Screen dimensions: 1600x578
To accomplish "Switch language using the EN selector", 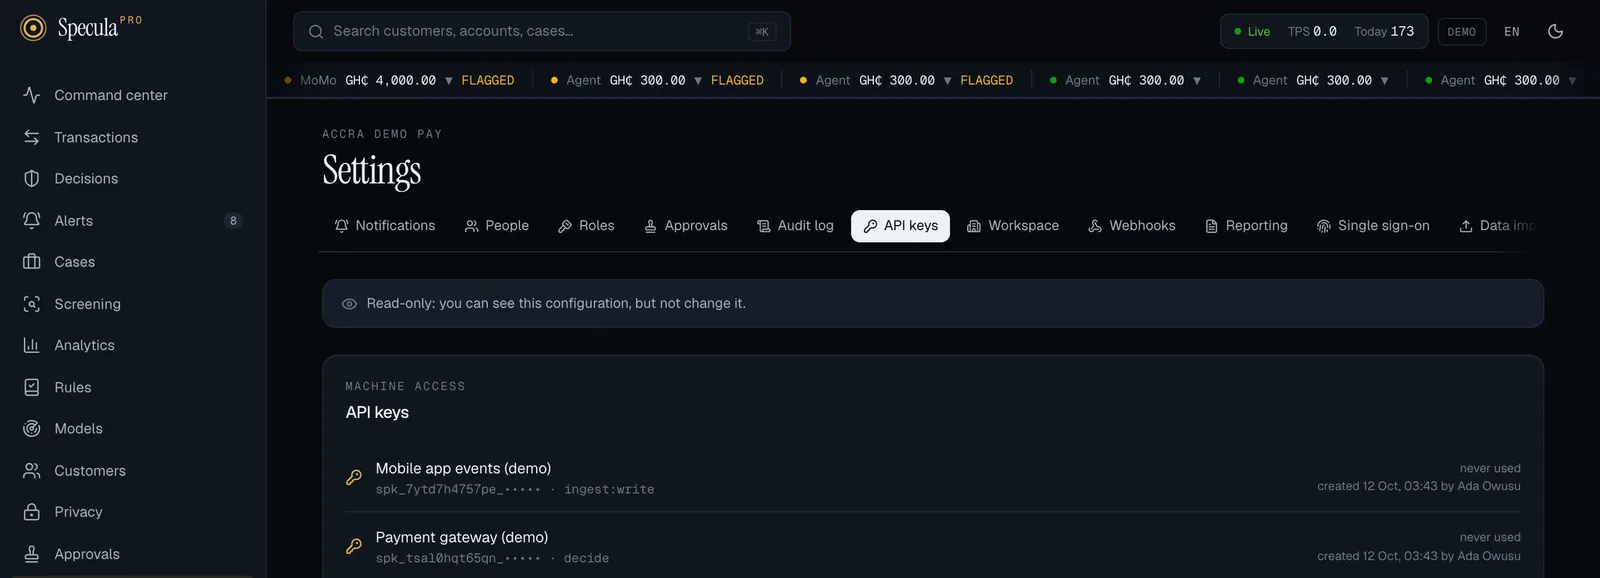I will coord(1512,32).
